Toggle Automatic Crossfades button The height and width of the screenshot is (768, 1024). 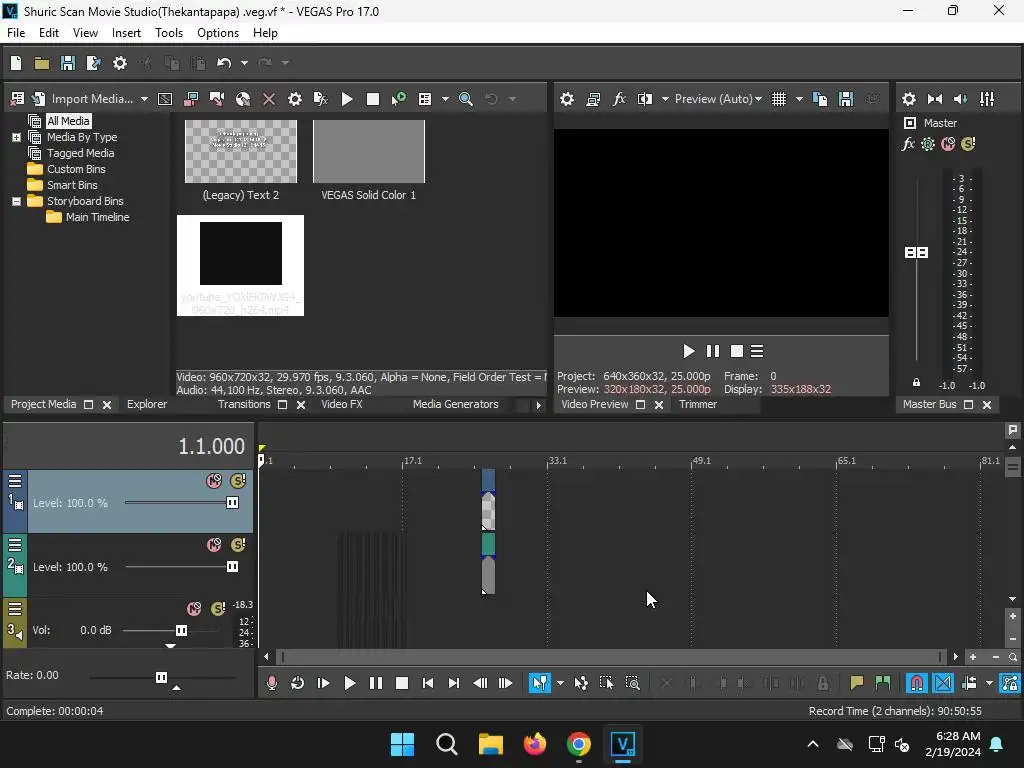pos(943,683)
